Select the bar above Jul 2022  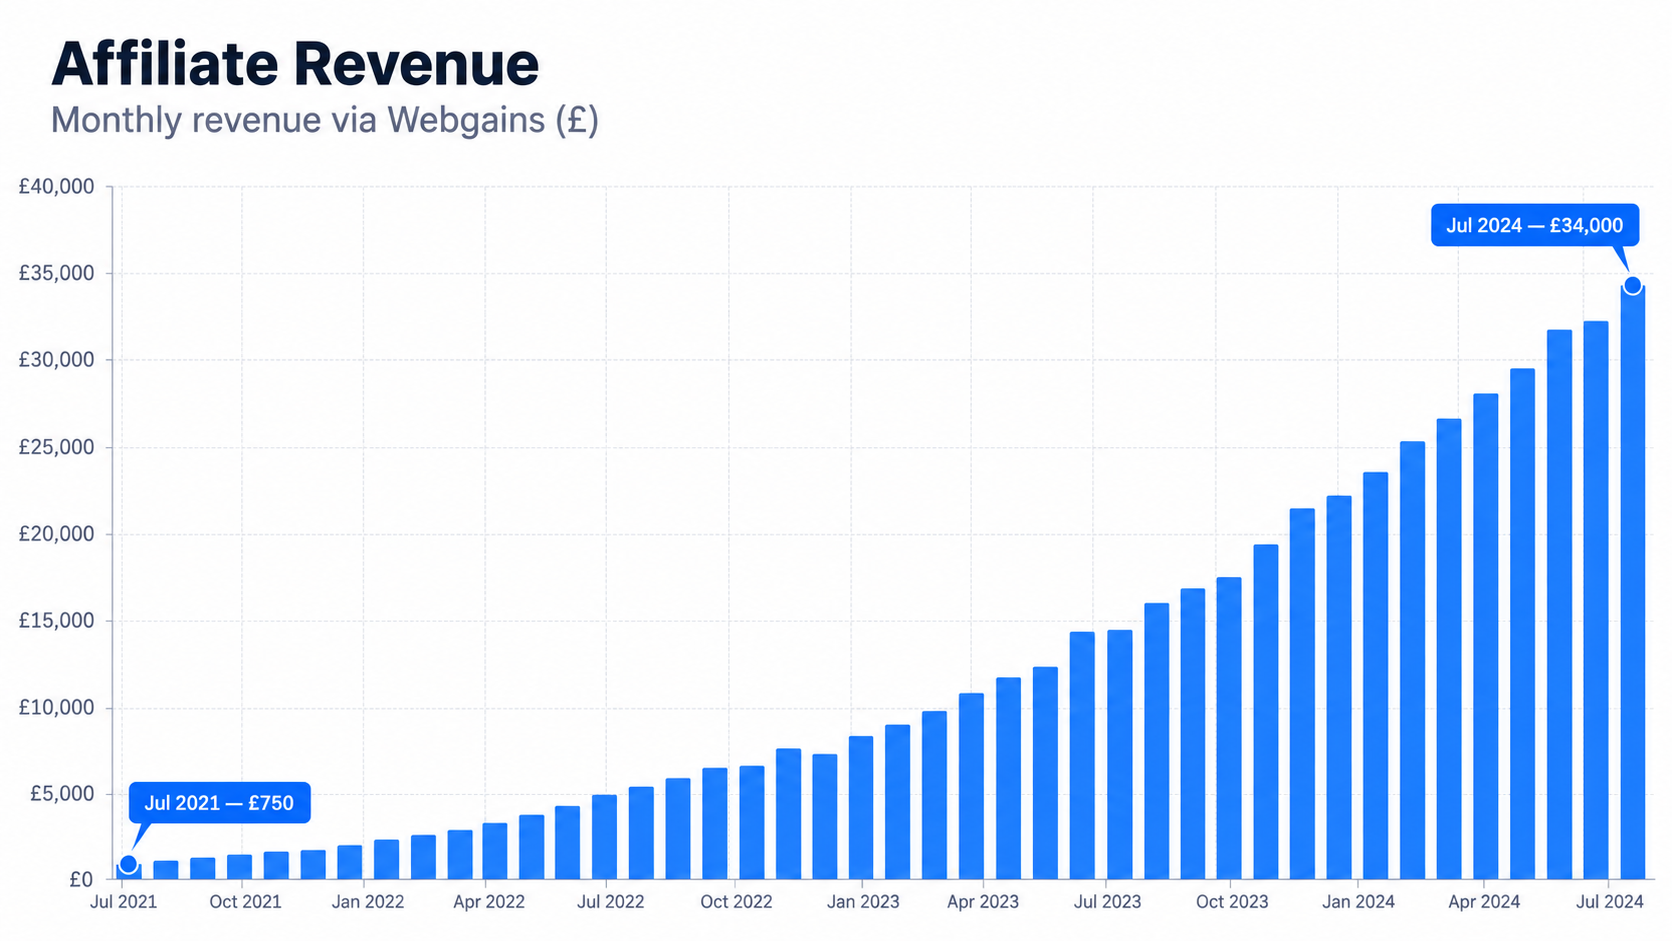604,838
